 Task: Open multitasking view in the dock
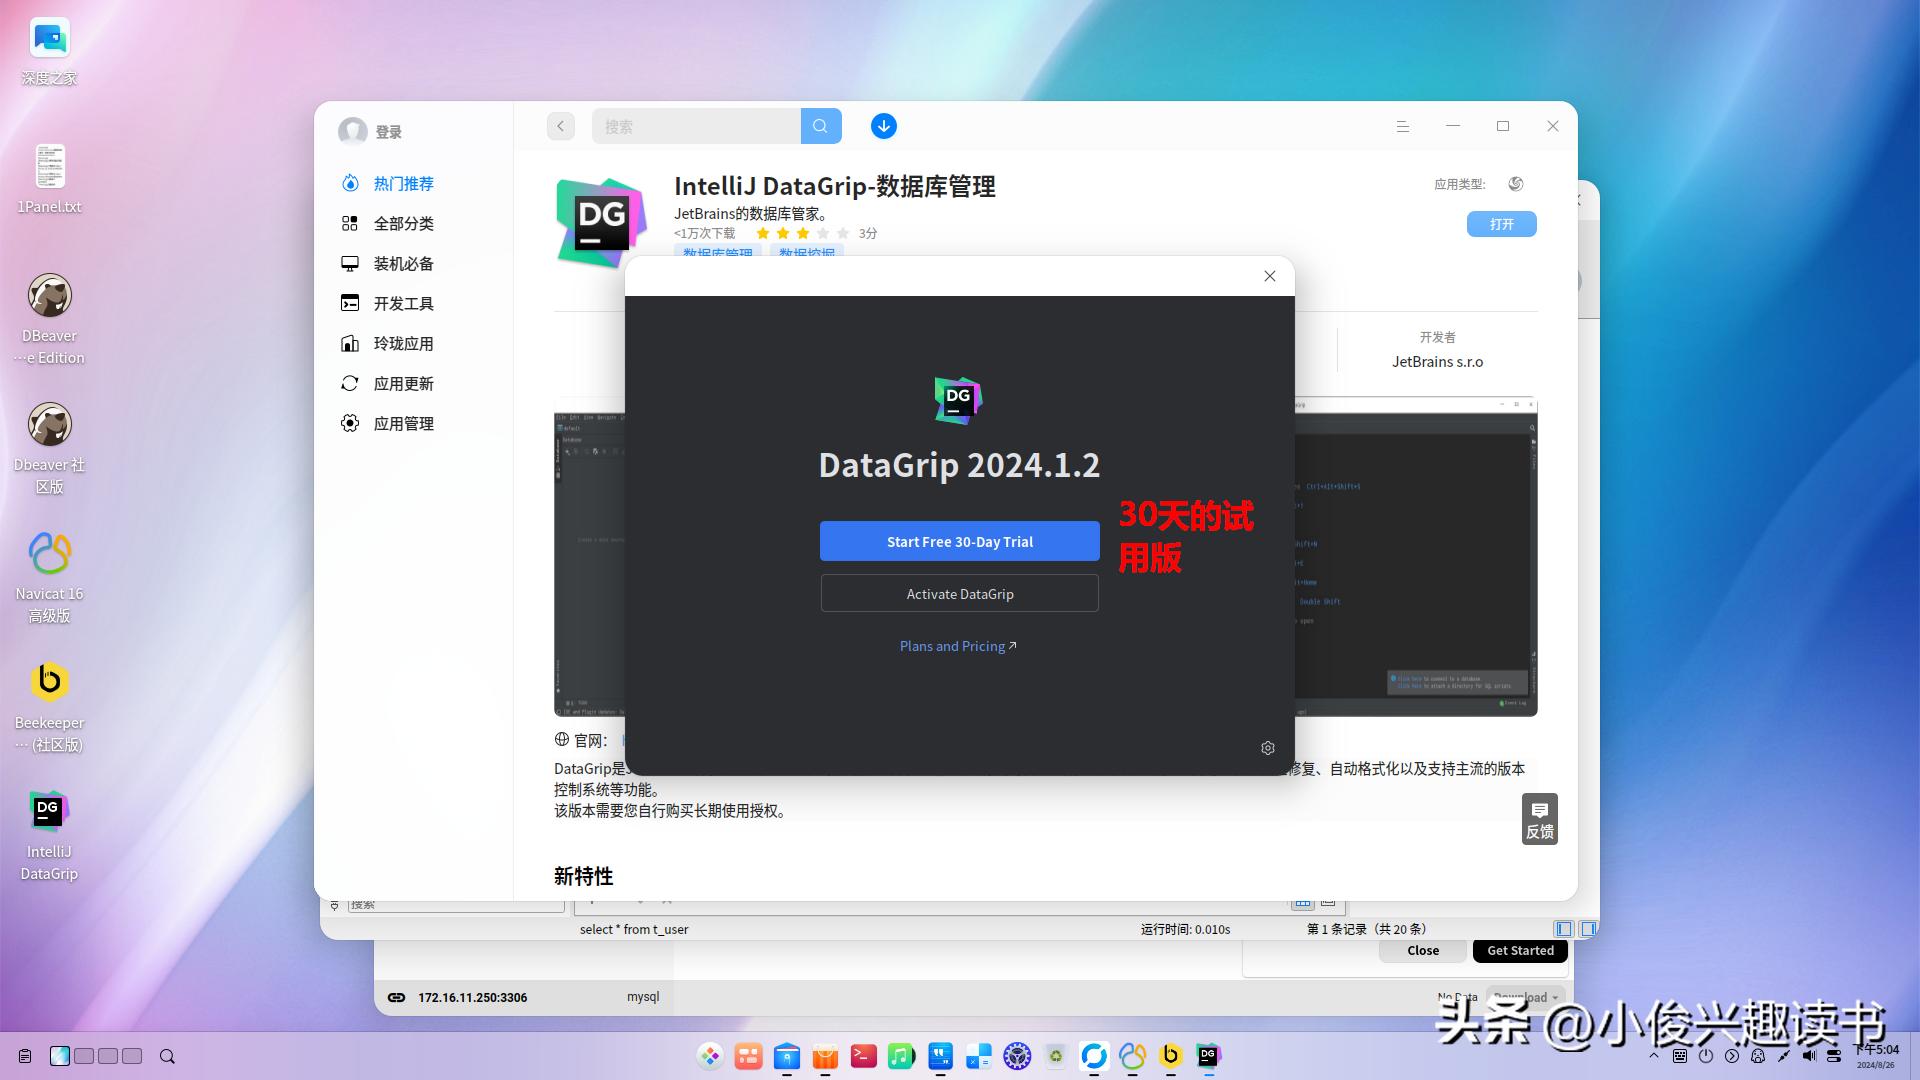tap(748, 1056)
